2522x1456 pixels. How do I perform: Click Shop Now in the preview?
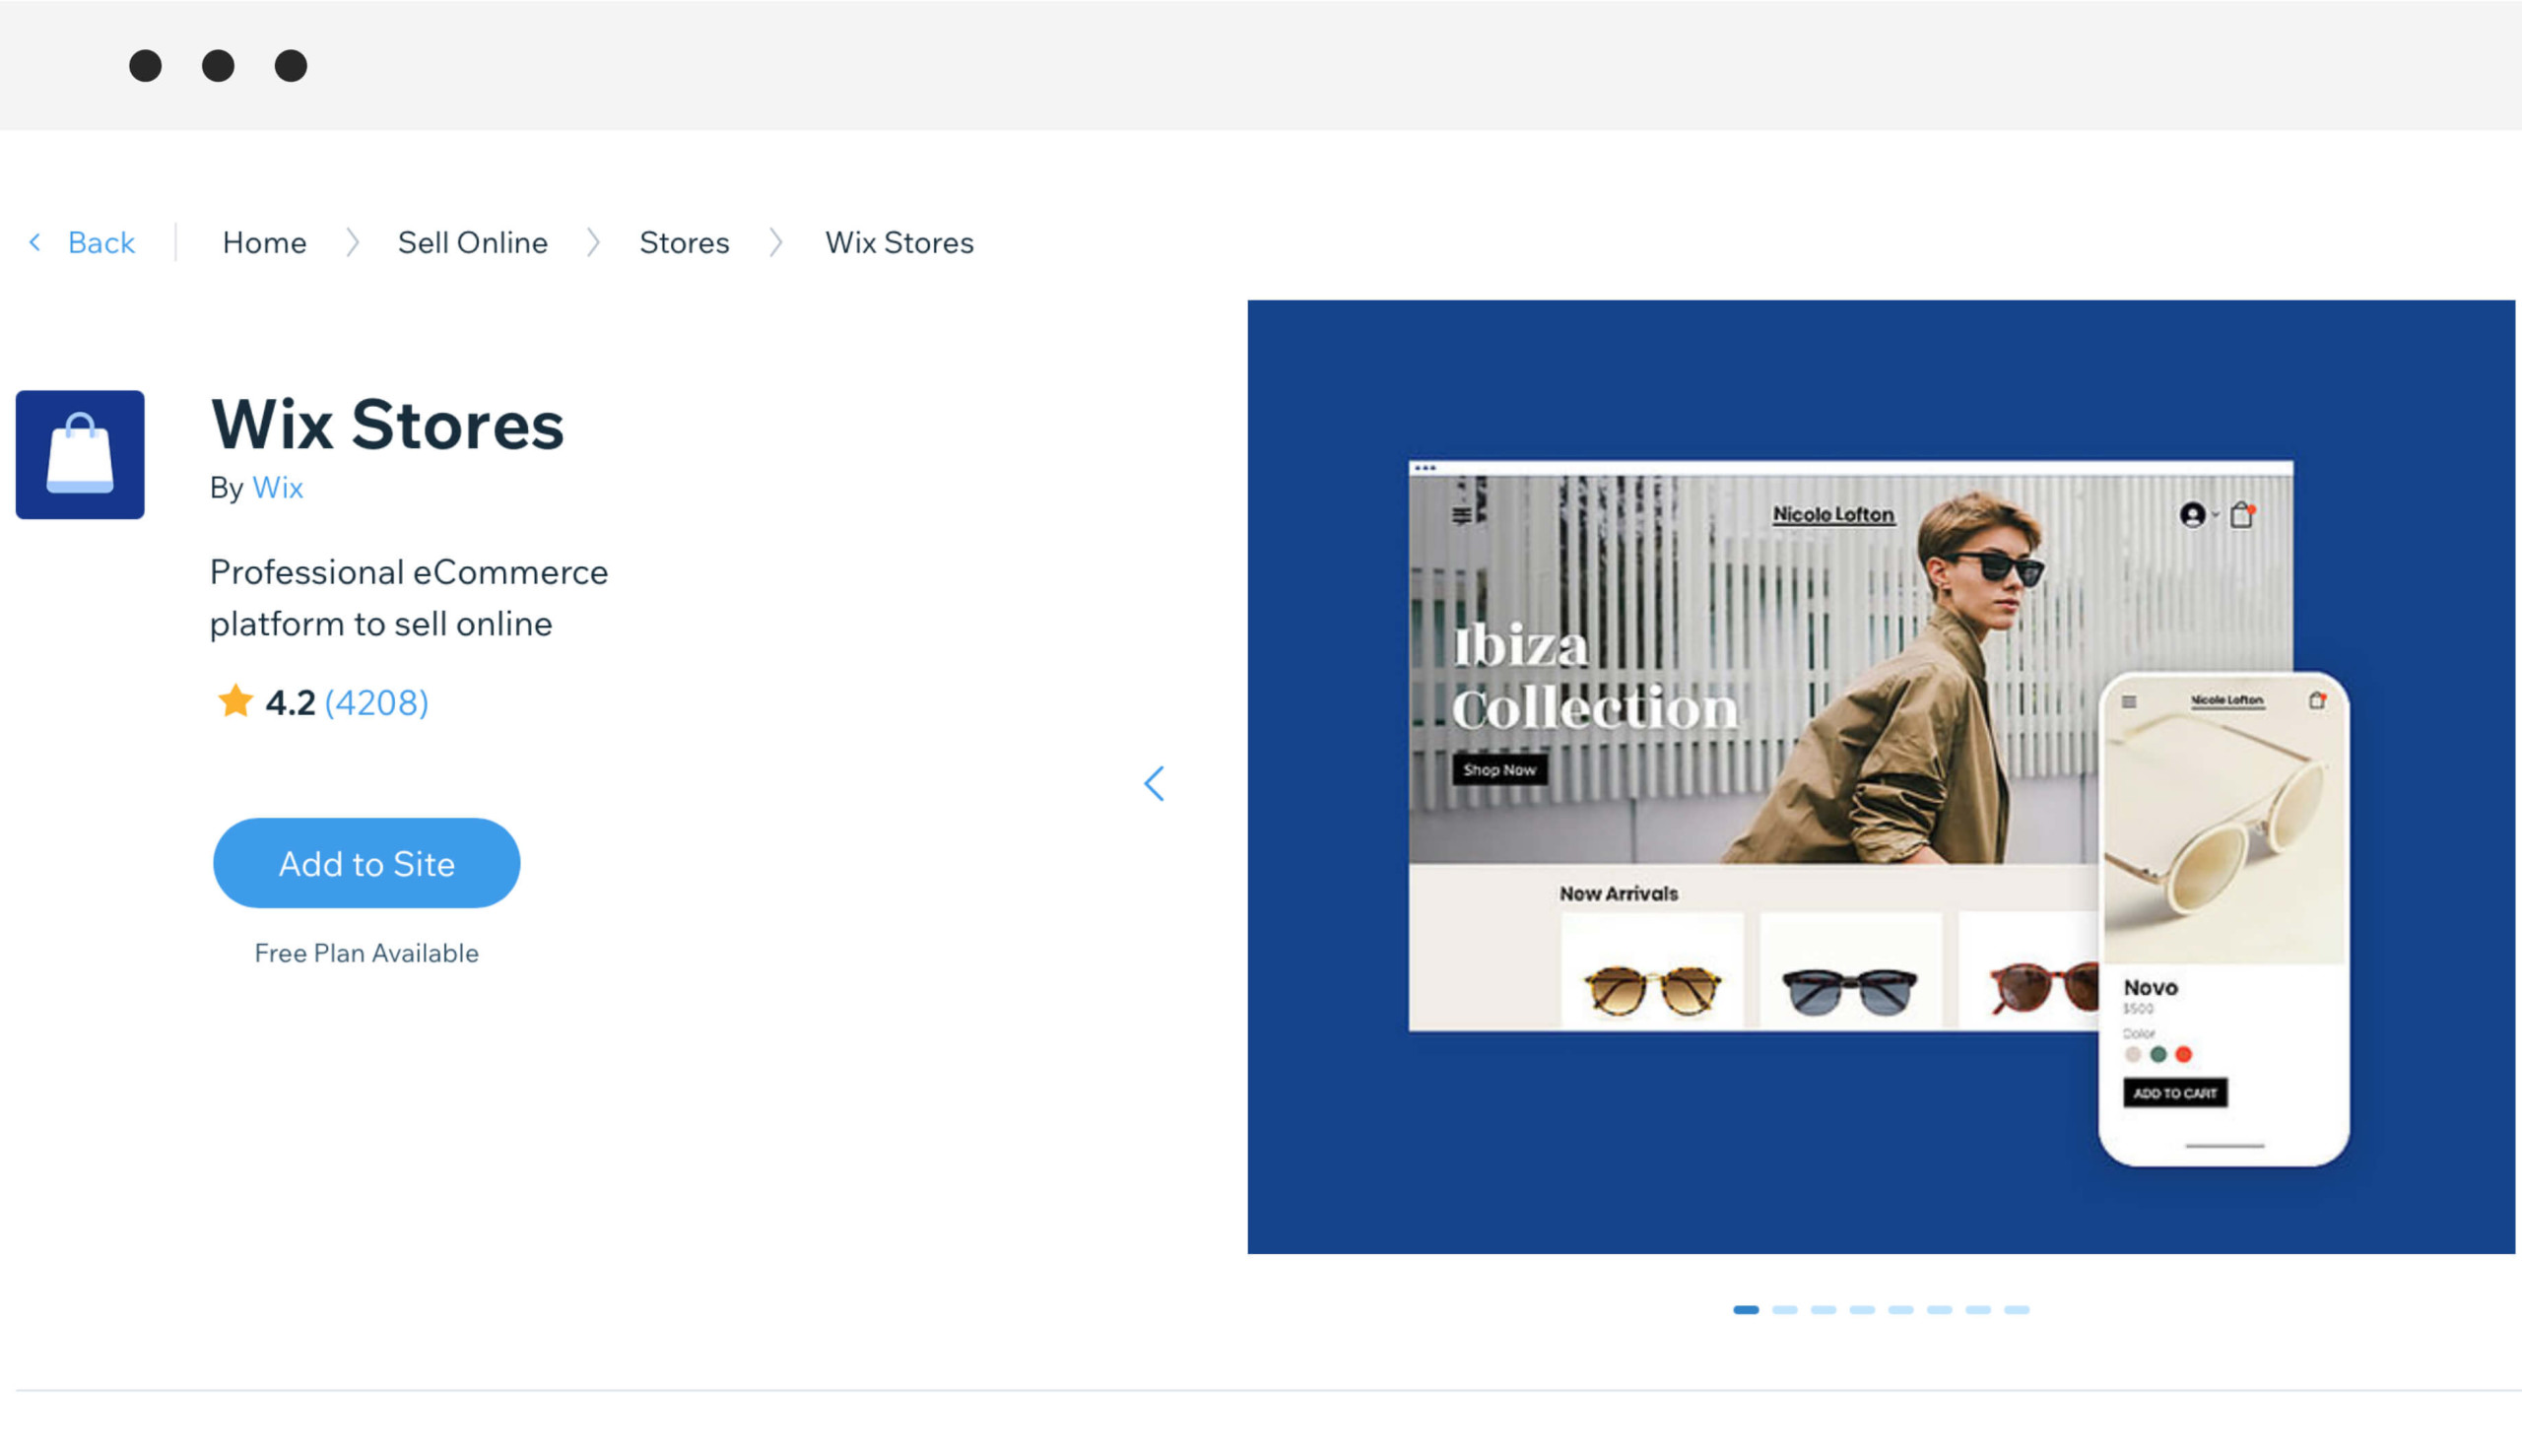click(1499, 769)
